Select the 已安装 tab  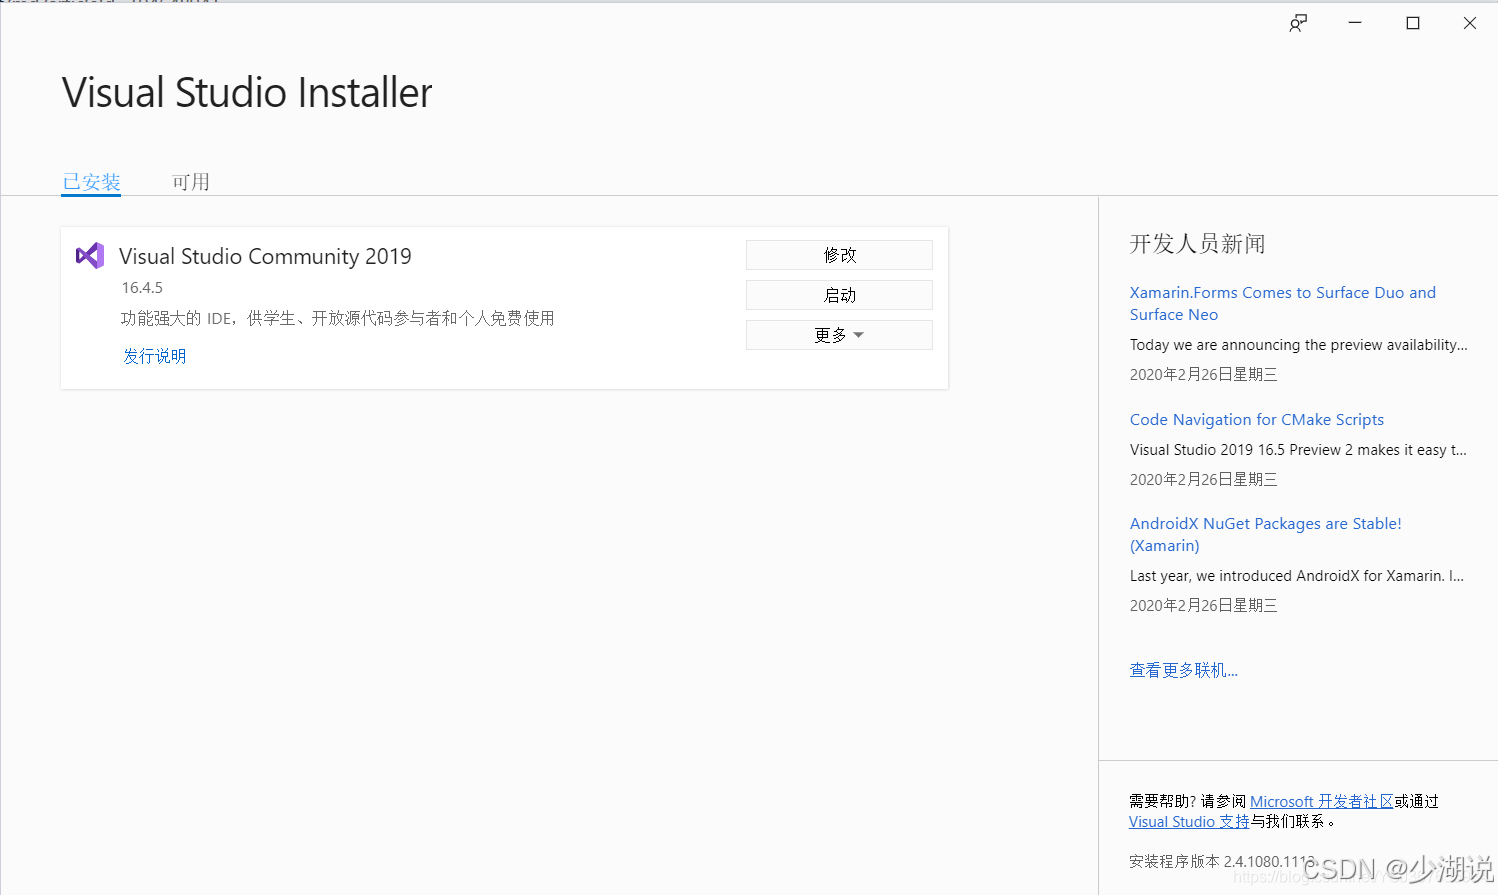pyautogui.click(x=91, y=181)
